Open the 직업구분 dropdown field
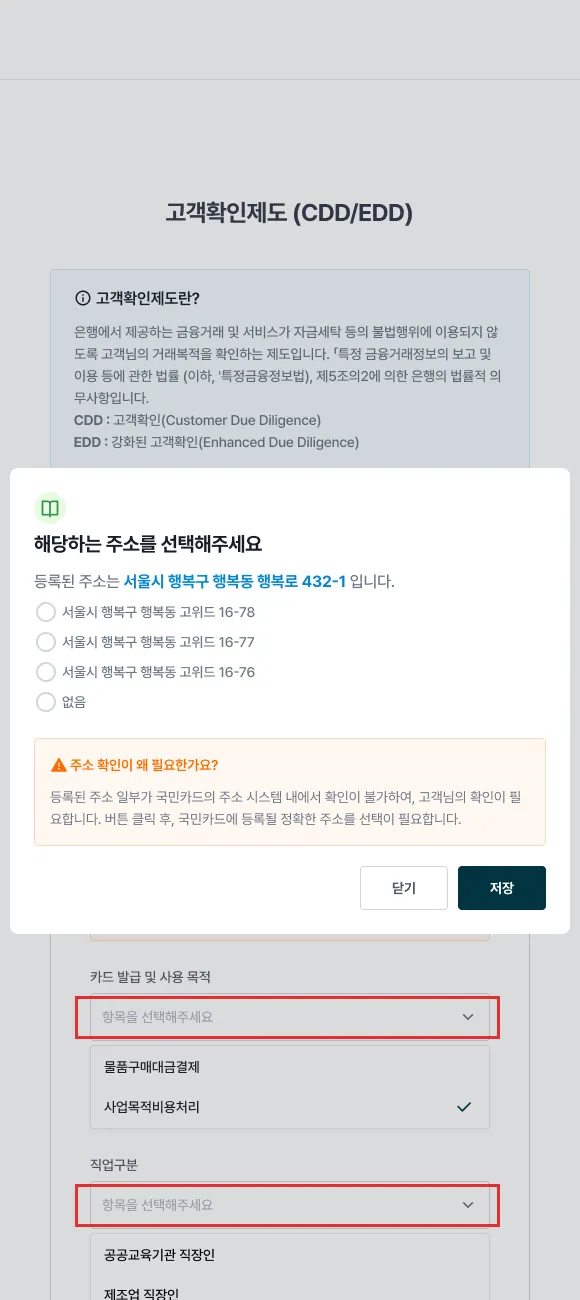This screenshot has width=580, height=1300. point(290,1205)
